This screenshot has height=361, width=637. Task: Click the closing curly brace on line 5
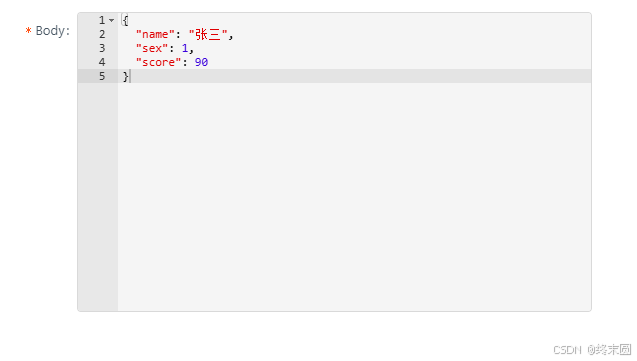[x=125, y=76]
